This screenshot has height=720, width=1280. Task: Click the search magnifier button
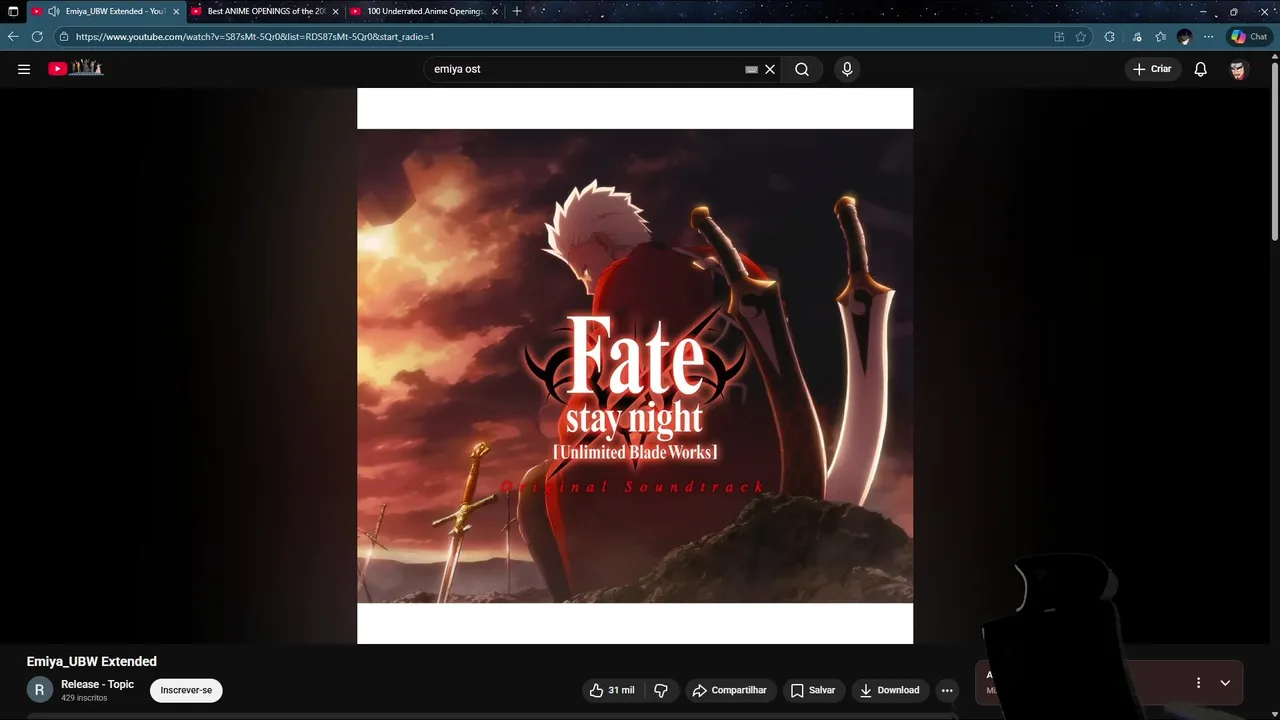802,69
